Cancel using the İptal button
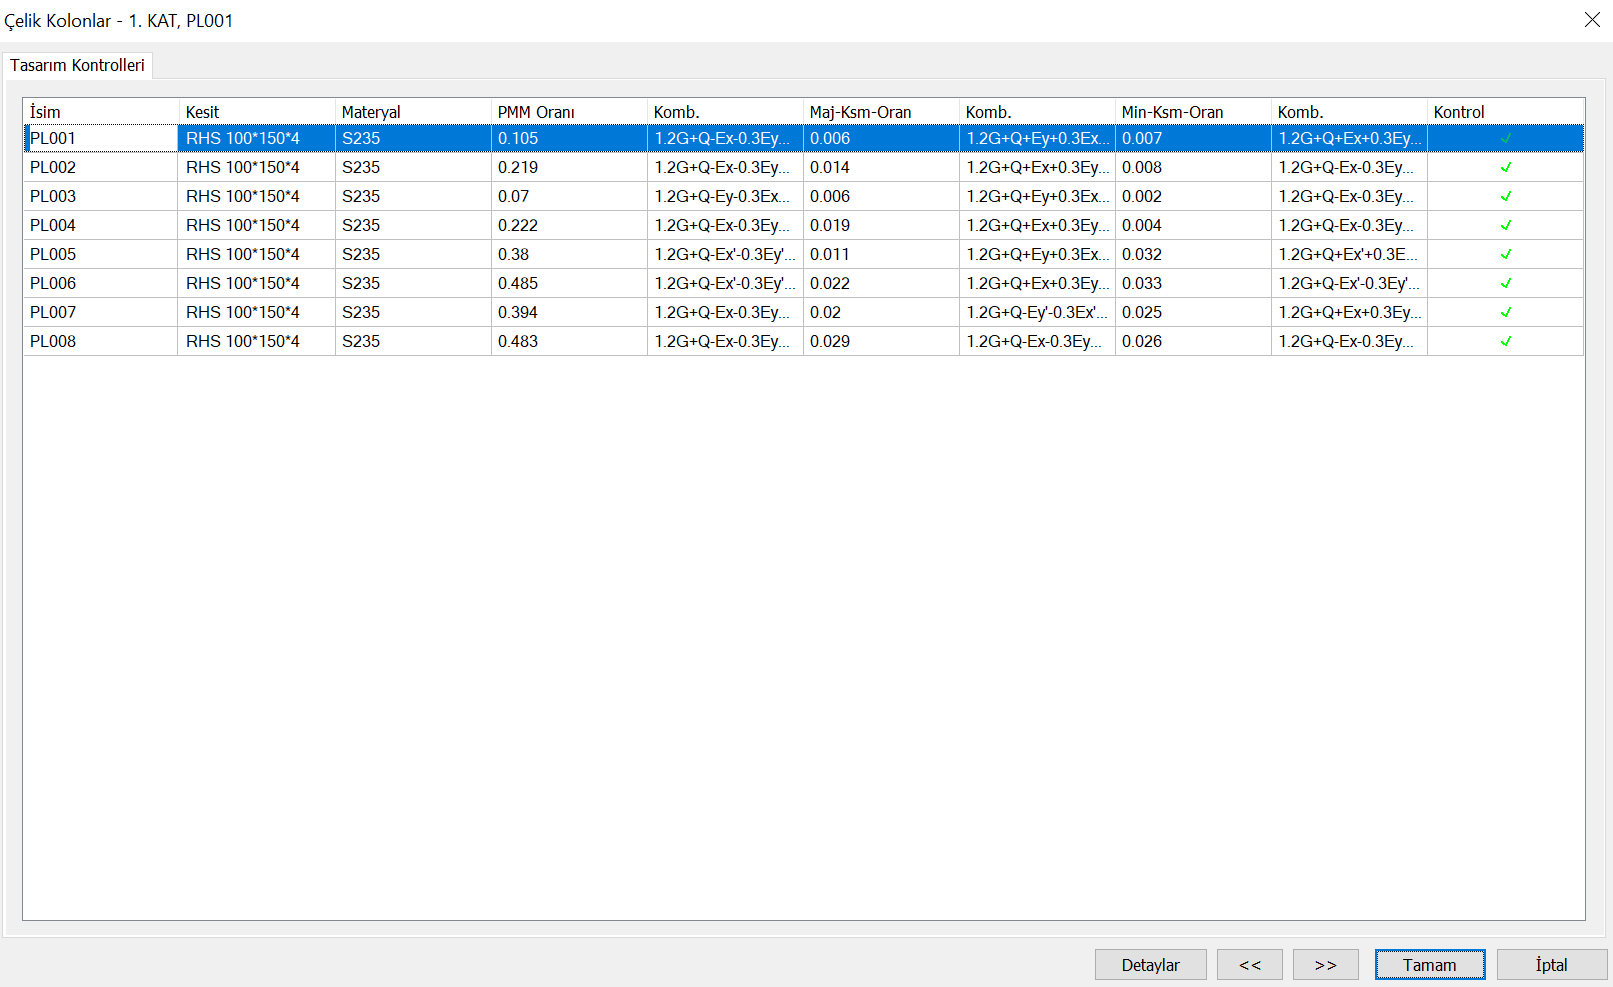Viewport: 1613px width, 987px height. pos(1551,965)
